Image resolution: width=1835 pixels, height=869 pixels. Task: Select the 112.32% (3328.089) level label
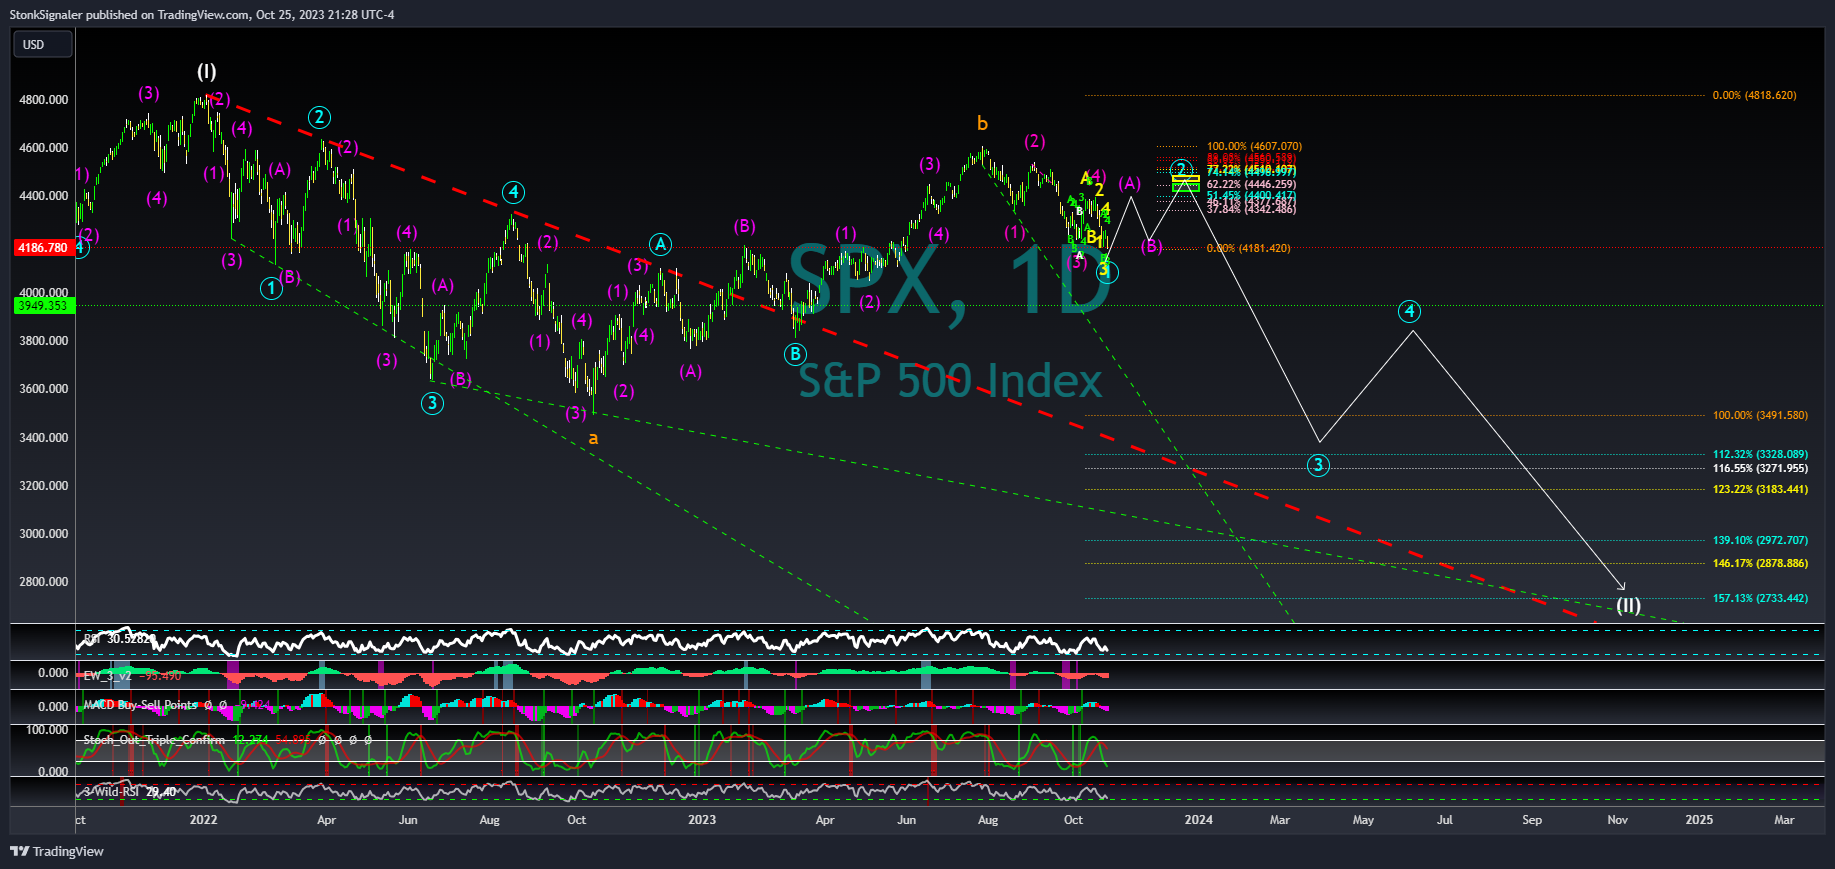1760,455
